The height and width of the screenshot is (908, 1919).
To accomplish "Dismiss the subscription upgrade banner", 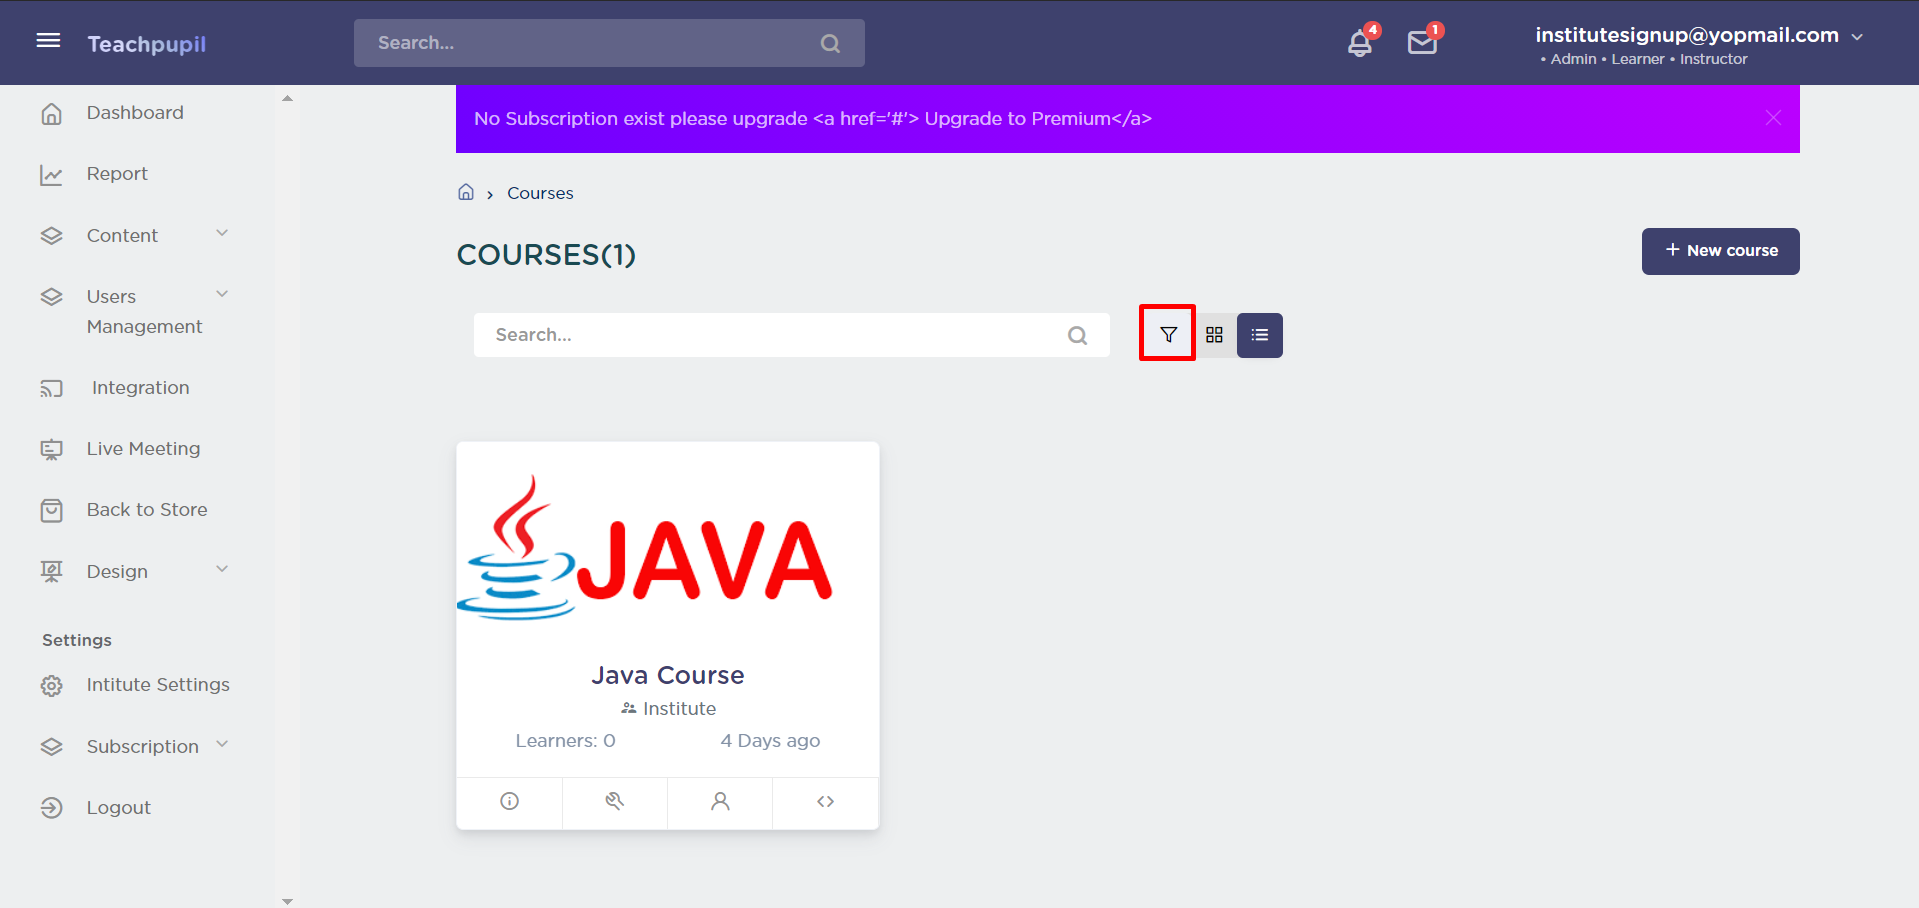I will pyautogui.click(x=1773, y=118).
